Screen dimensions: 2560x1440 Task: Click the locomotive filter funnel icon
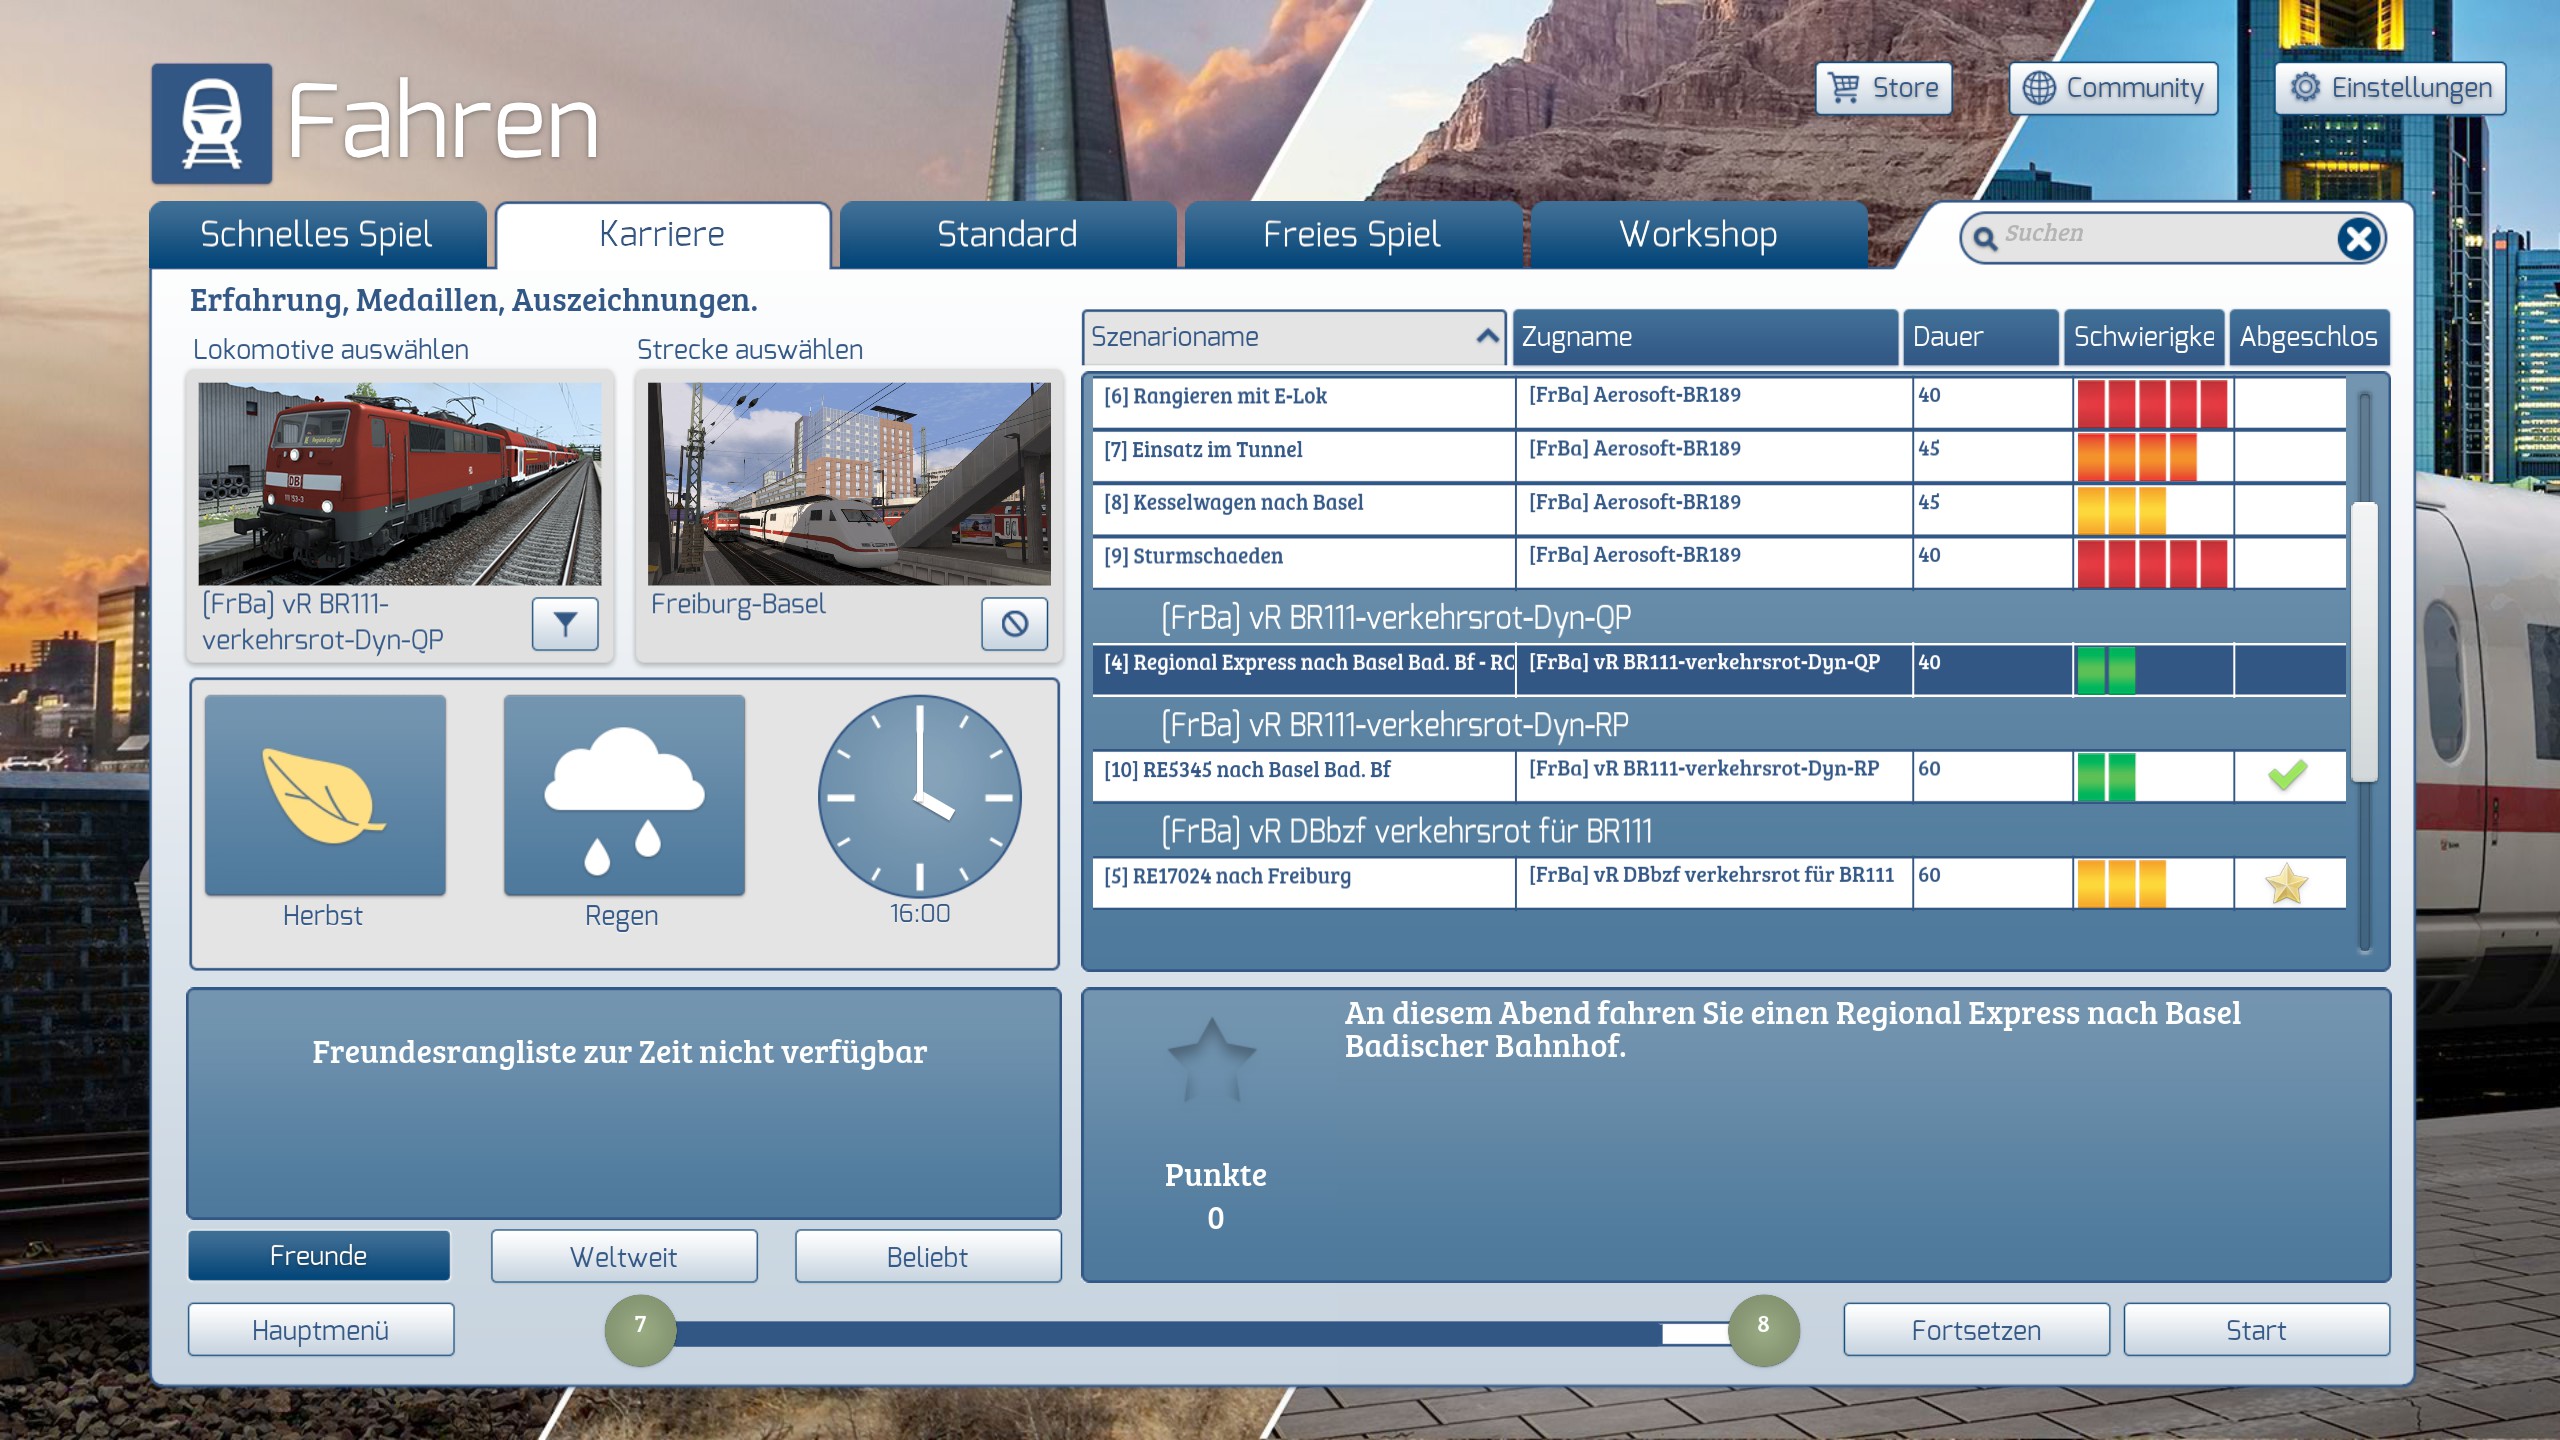click(565, 624)
